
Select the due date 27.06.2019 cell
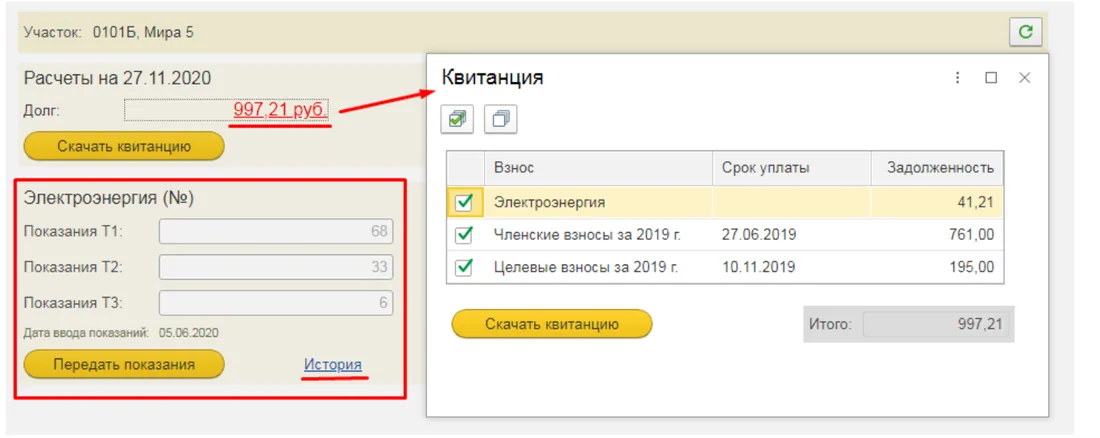click(x=758, y=235)
